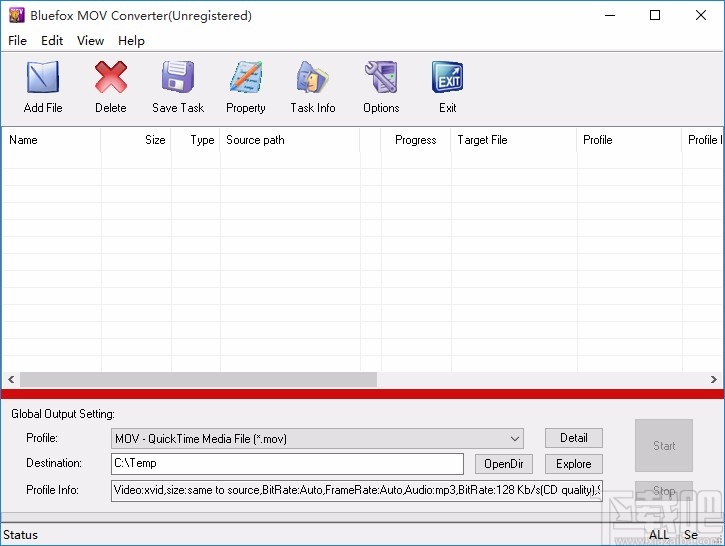Click the Progress column header
Viewport: 725px width, 546px height.
[x=415, y=140]
